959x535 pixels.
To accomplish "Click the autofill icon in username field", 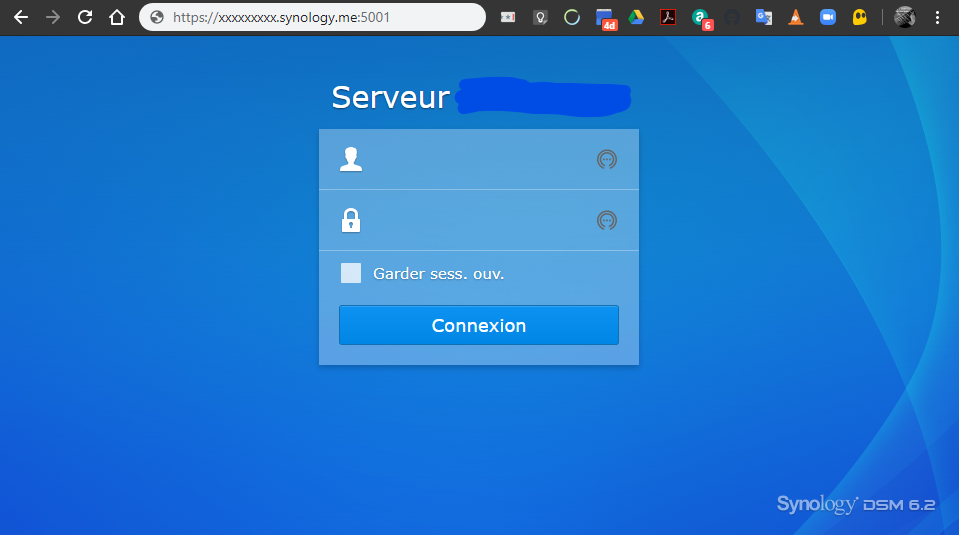I will tap(607, 160).
